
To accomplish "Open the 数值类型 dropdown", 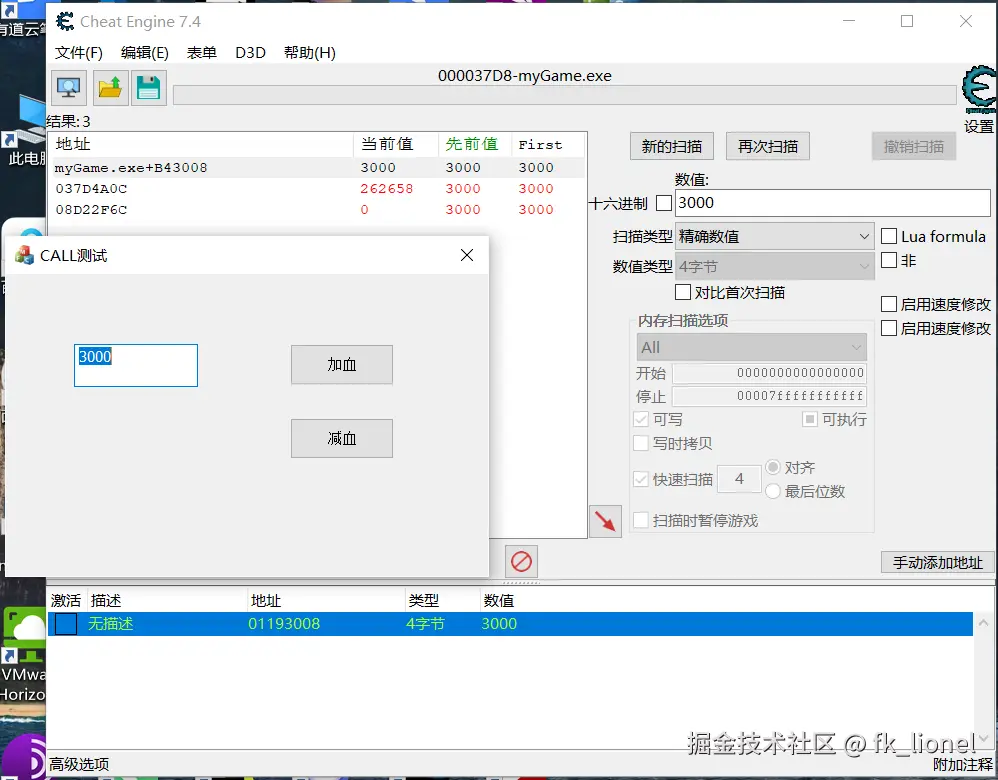I will (x=774, y=265).
